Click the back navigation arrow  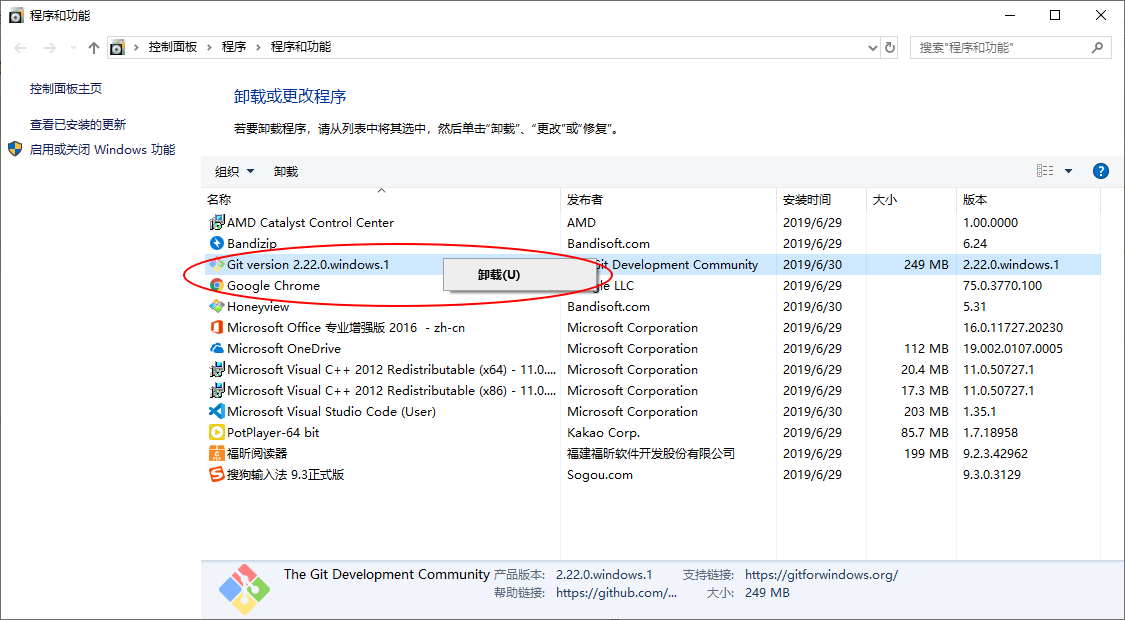point(20,47)
